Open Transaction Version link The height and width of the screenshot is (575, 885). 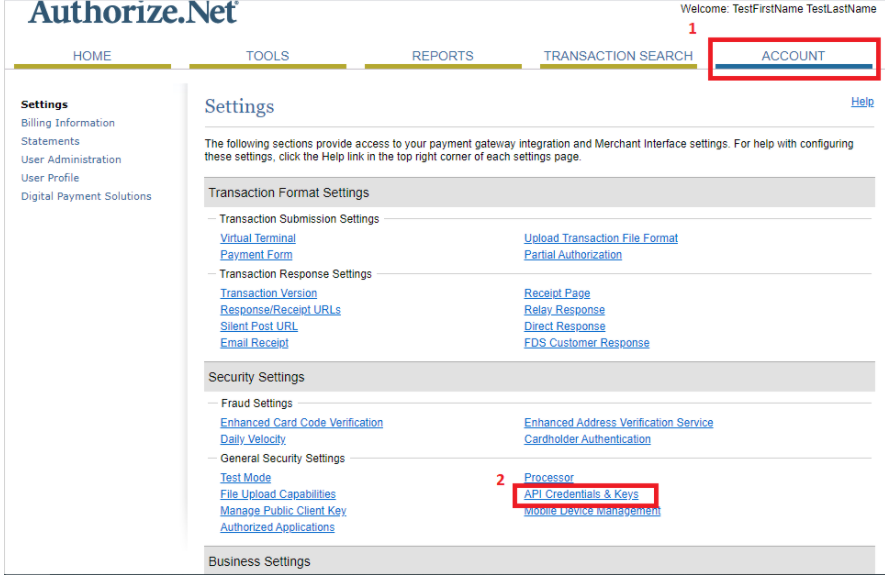coord(269,293)
